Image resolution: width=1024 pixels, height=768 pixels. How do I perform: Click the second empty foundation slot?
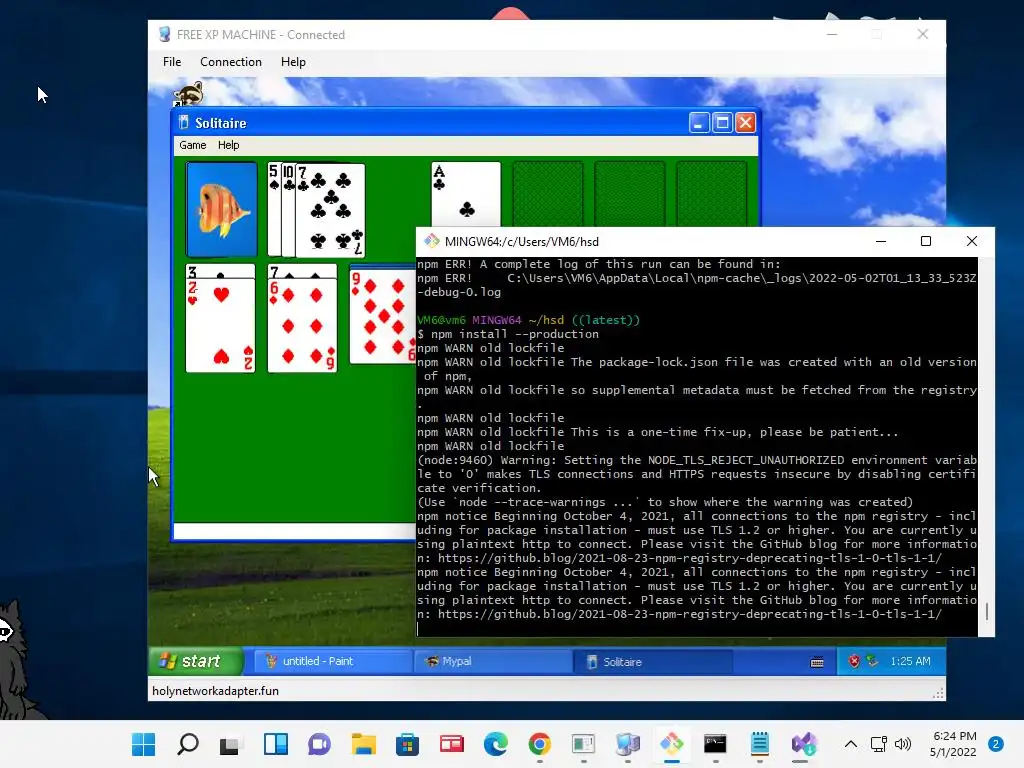pos(630,193)
